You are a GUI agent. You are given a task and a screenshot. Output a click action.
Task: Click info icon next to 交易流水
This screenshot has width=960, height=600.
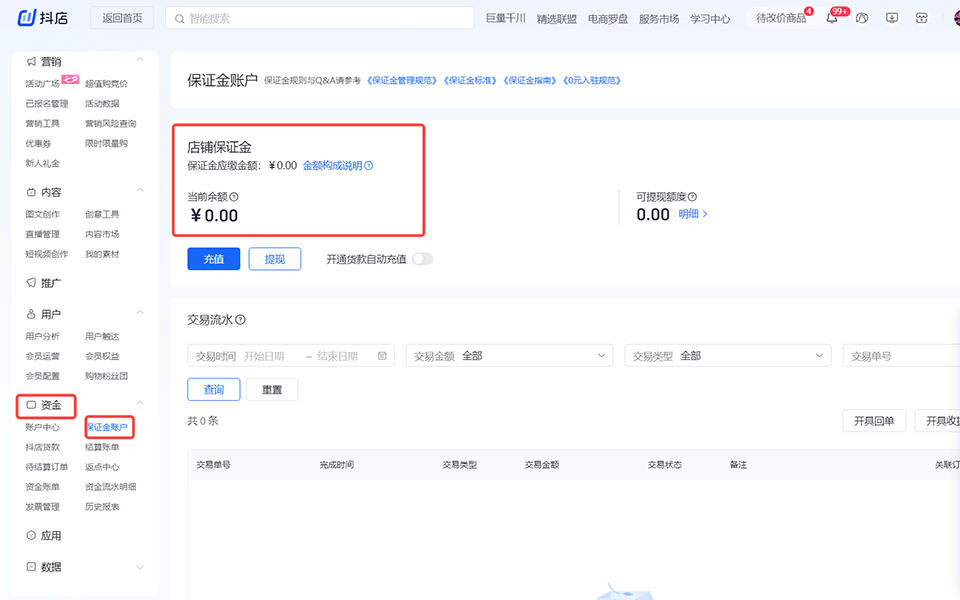pos(240,320)
